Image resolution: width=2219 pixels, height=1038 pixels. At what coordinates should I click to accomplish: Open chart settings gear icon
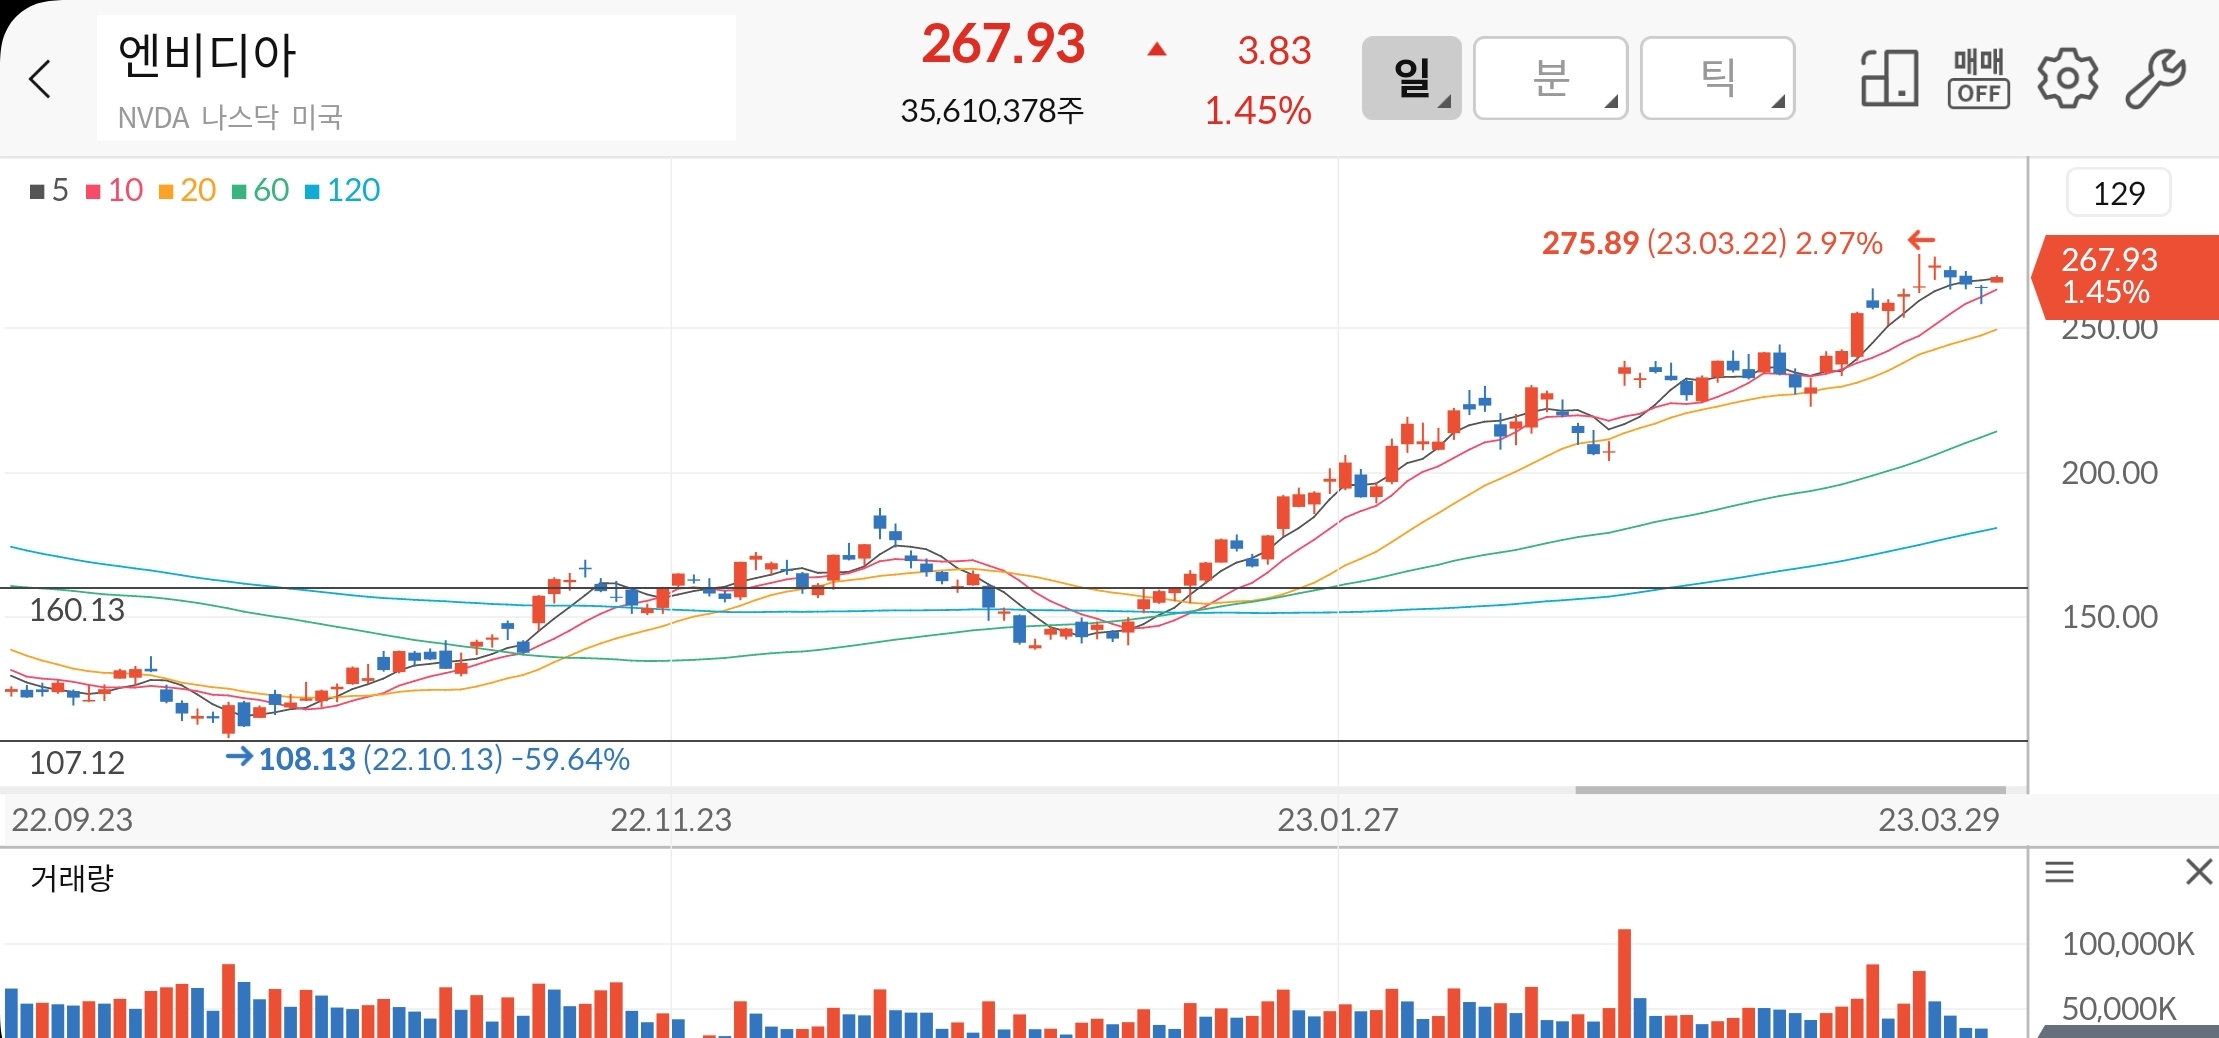point(2067,78)
